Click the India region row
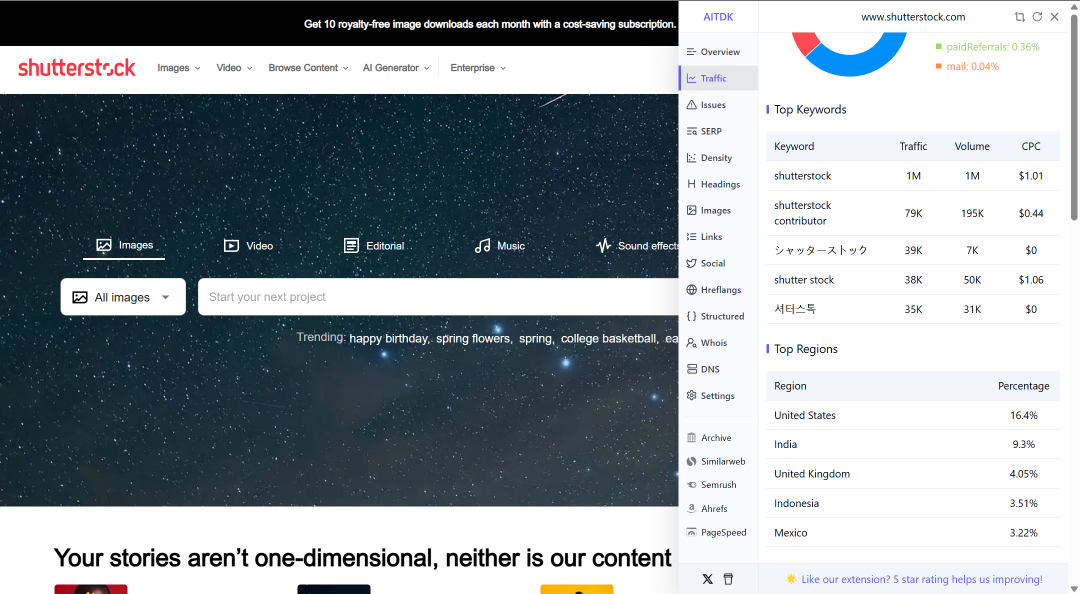Screen dimensions: 1080x594 (913, 444)
